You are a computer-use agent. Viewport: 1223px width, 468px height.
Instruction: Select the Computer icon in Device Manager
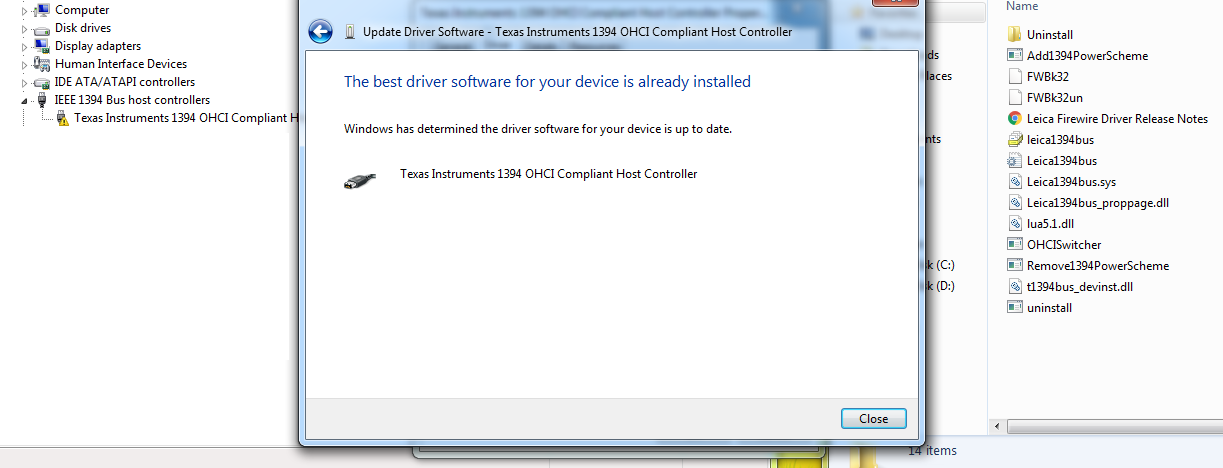click(x=41, y=10)
